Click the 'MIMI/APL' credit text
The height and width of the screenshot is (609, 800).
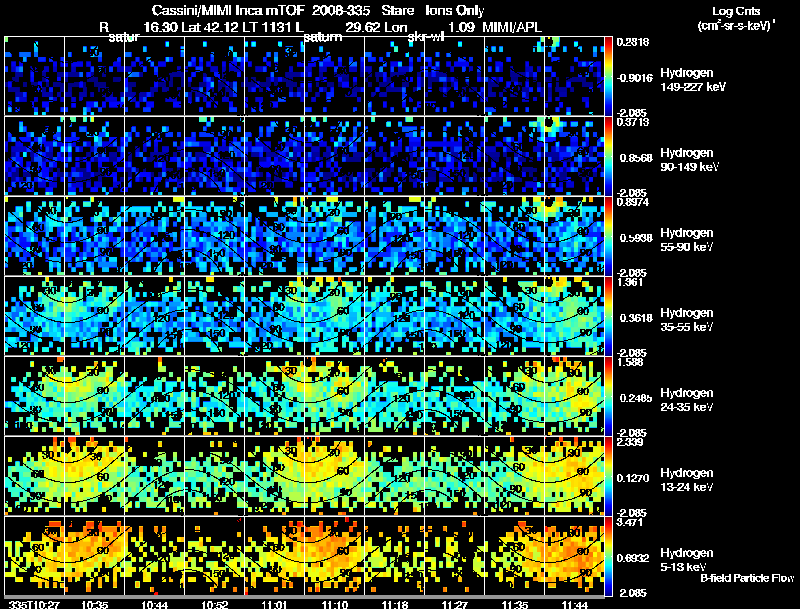[512, 27]
